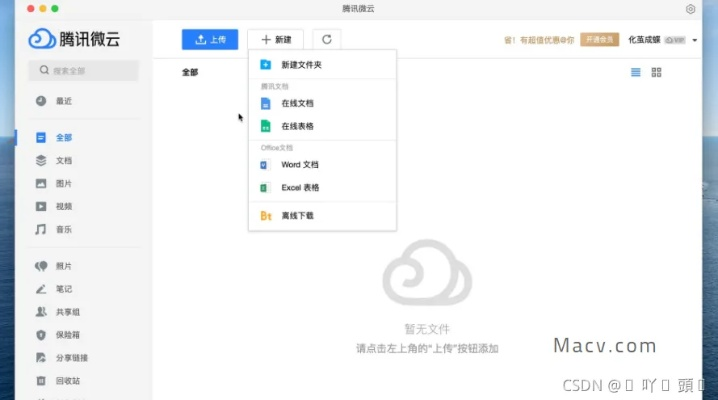Create a 在线表格 online spreadsheet
This screenshot has width=718, height=400.
(x=322, y=126)
